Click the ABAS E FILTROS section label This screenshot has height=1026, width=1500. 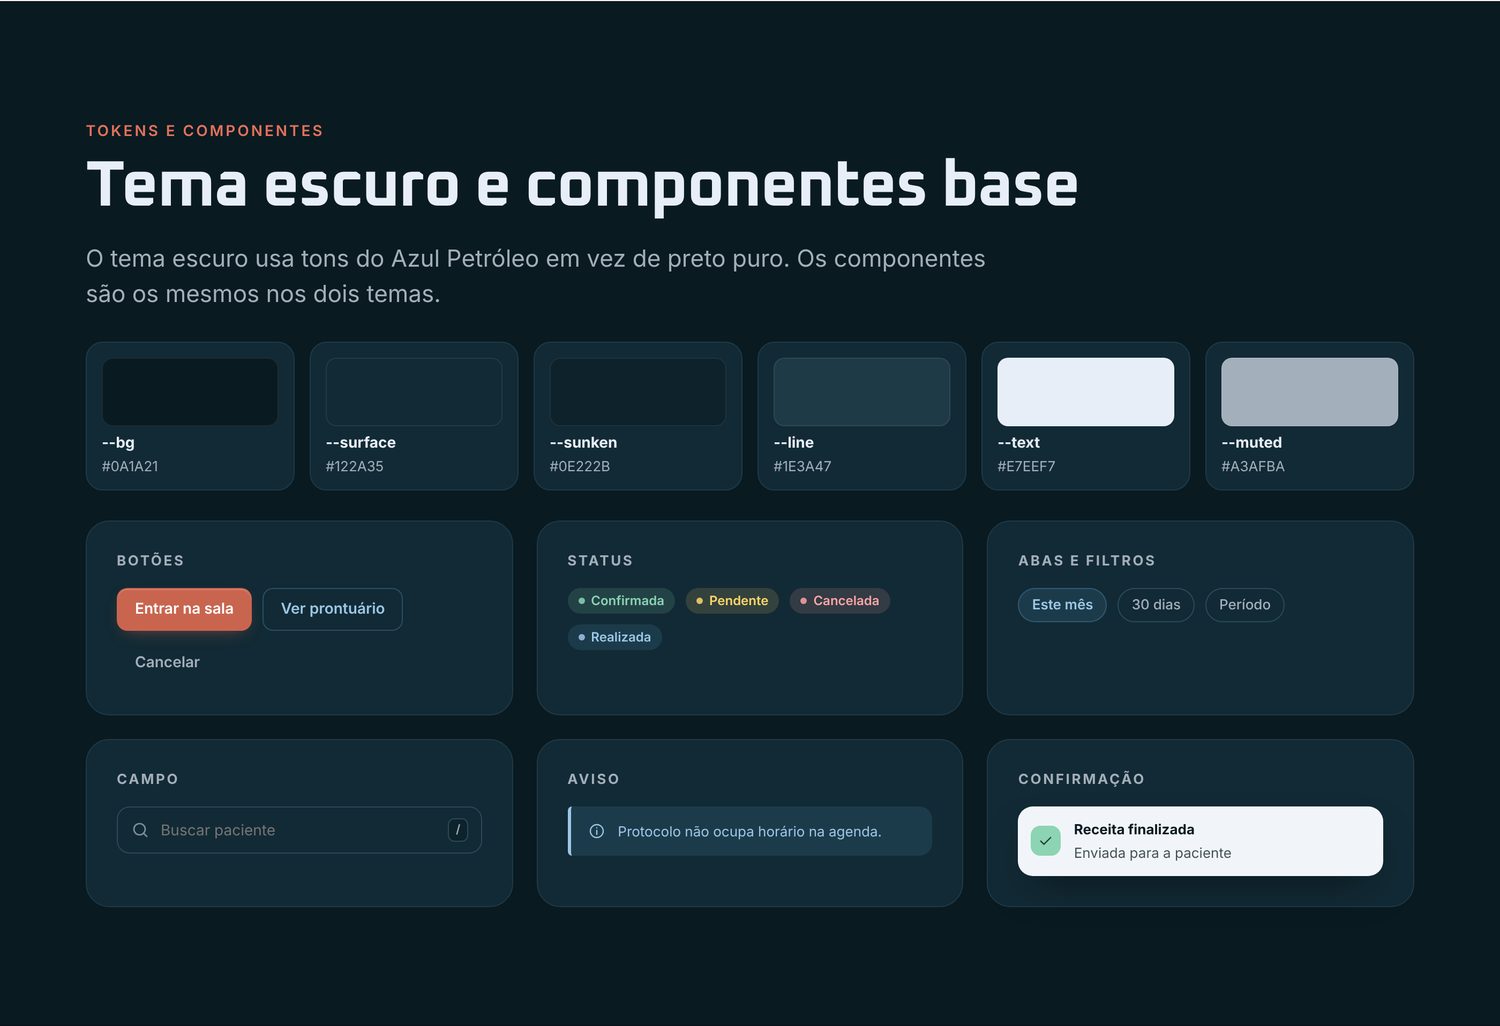pyautogui.click(x=1087, y=561)
